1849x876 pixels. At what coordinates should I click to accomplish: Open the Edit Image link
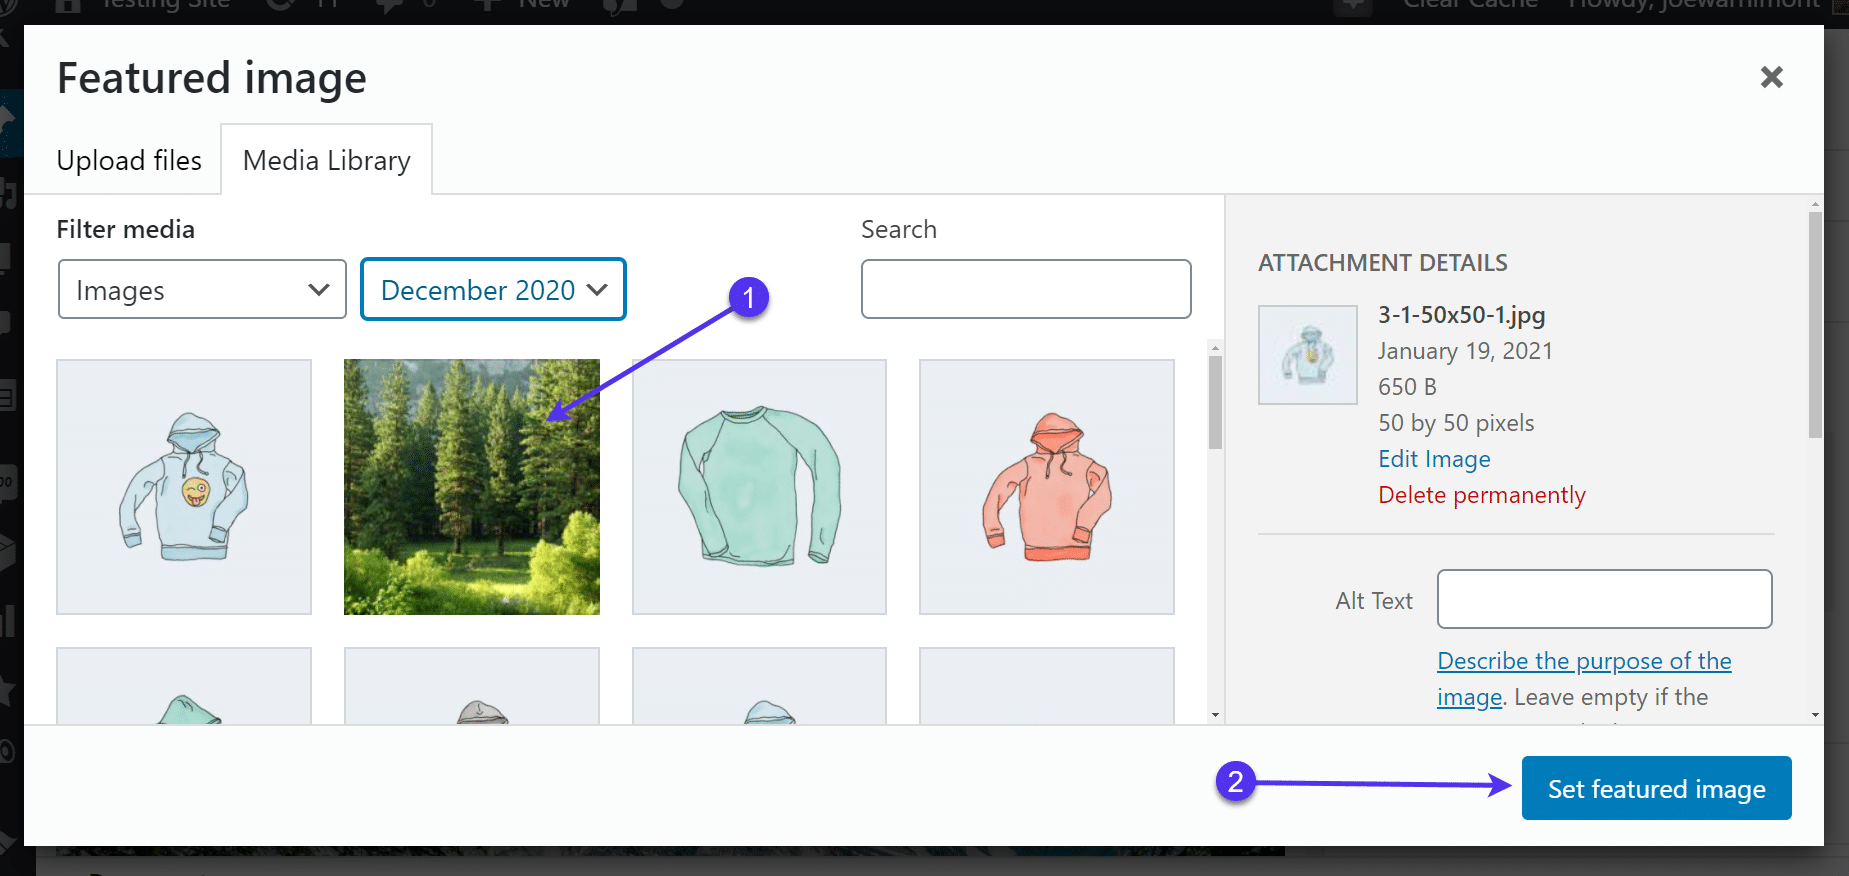1434,459
